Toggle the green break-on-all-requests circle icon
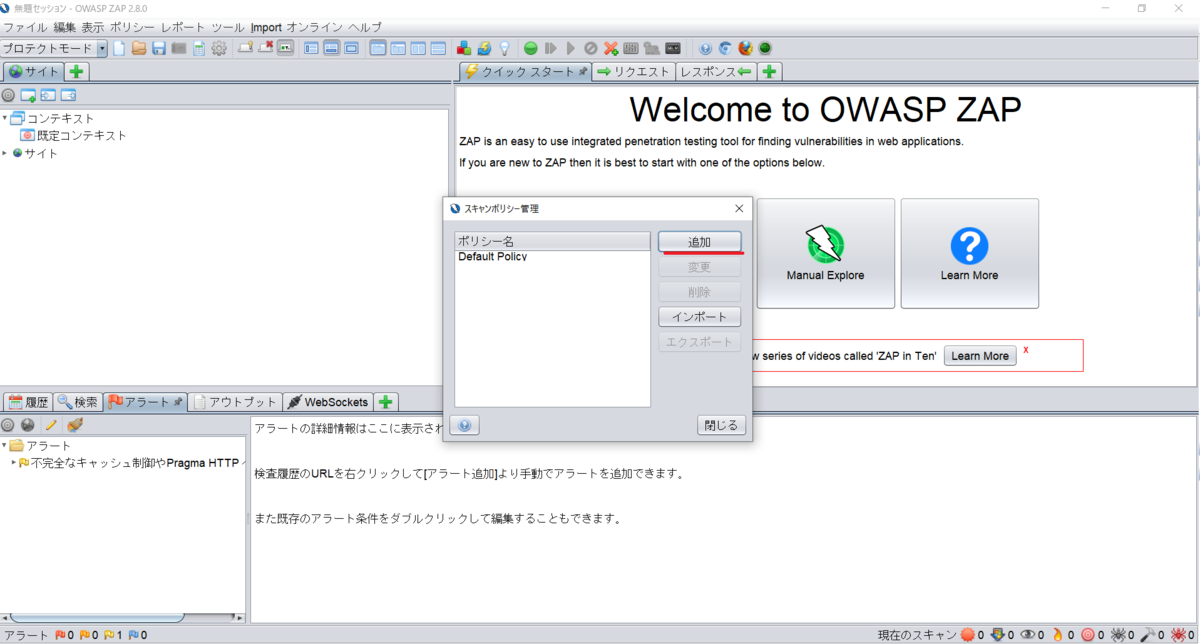The height and width of the screenshot is (644, 1200). click(531, 48)
